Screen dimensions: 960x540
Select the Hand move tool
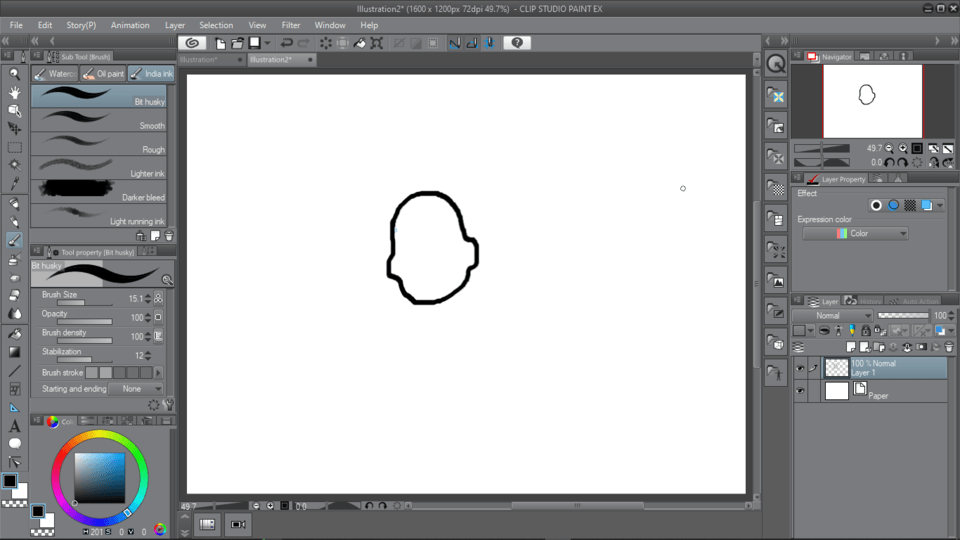[14, 92]
